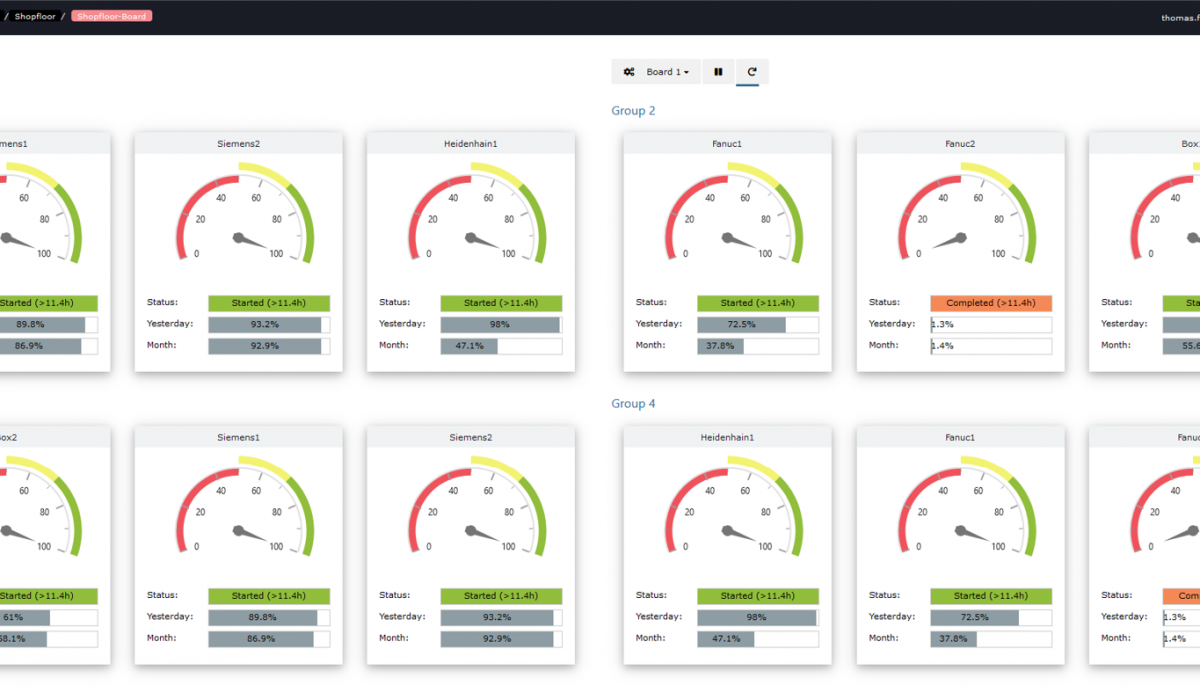Click the fully visible Siemens1 card title
The image size is (1200, 700).
coord(238,437)
